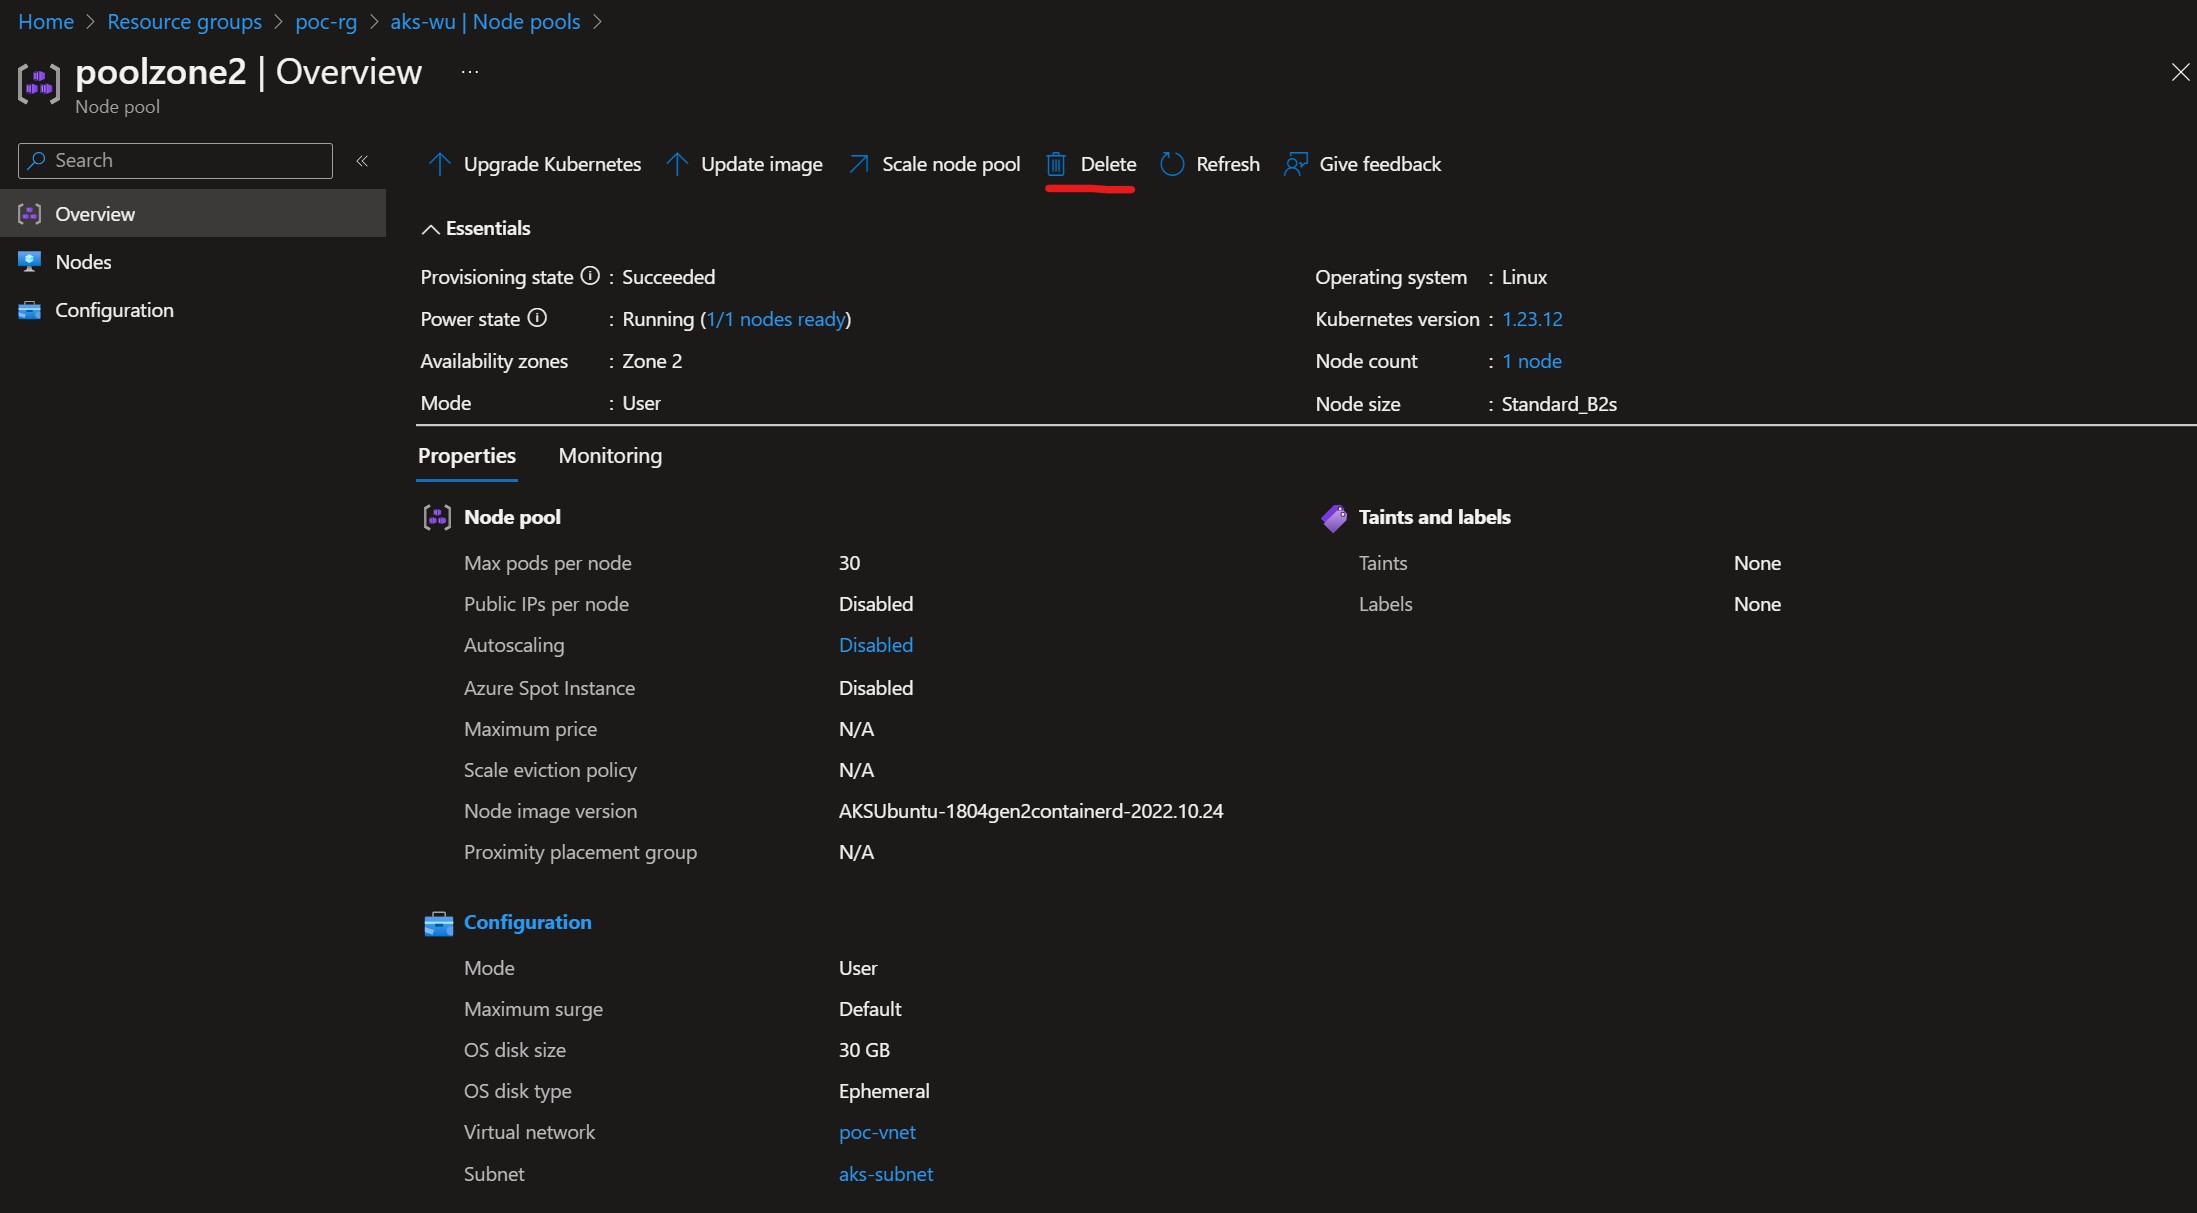This screenshot has height=1213, width=2197.
Task: Click the Upgrade Kubernetes arrow icon
Action: tap(438, 164)
